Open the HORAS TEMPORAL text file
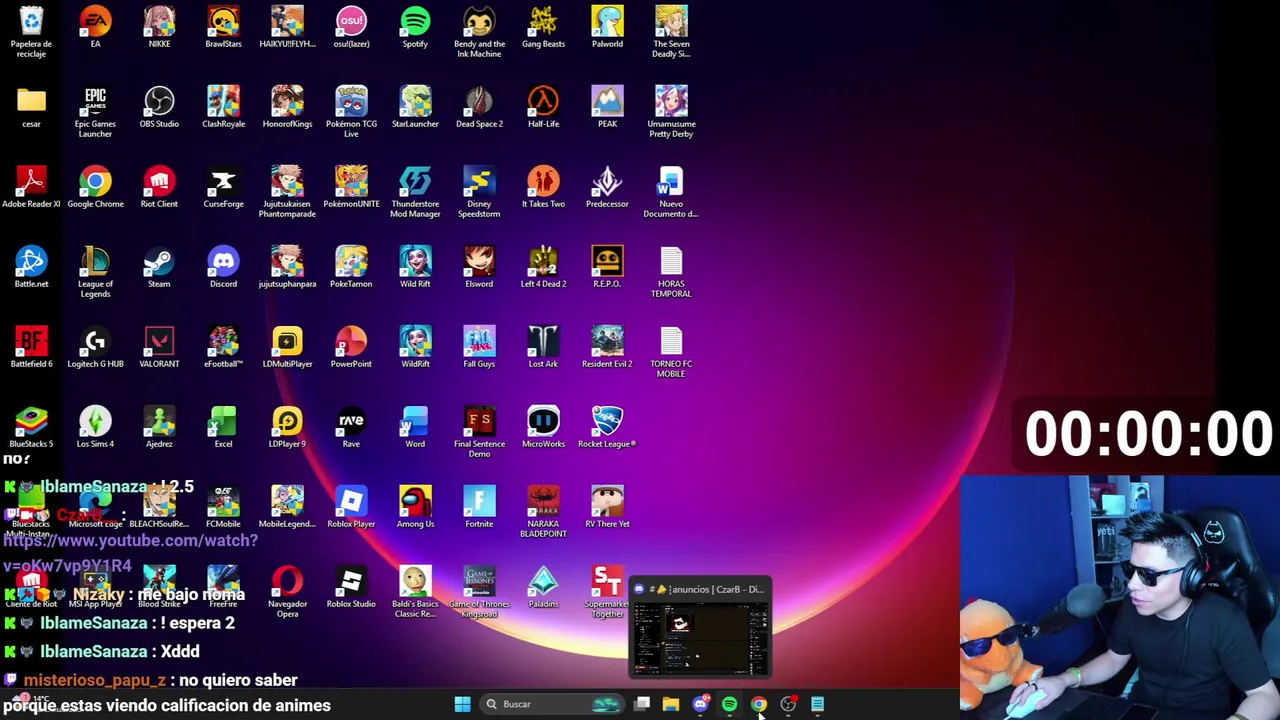 [671, 272]
